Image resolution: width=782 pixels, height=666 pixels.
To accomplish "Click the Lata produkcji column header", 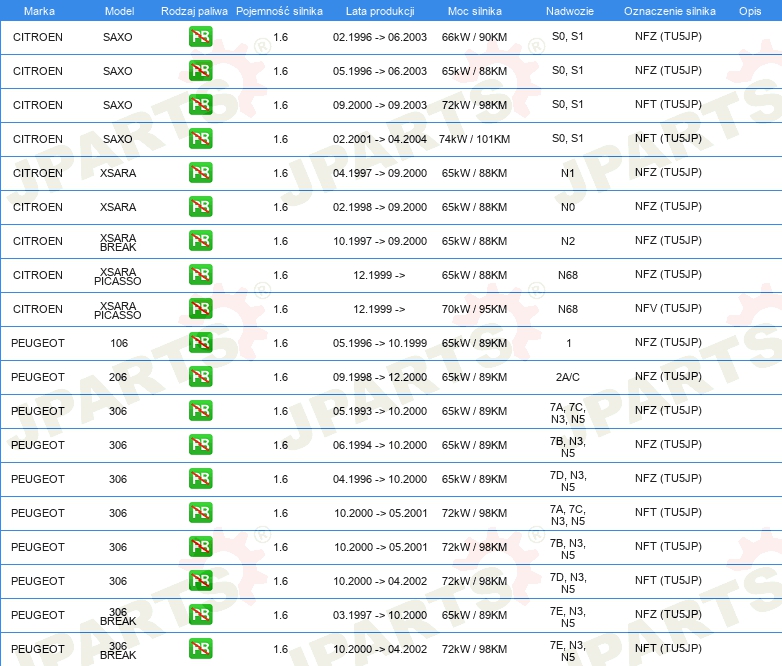I will click(x=380, y=11).
